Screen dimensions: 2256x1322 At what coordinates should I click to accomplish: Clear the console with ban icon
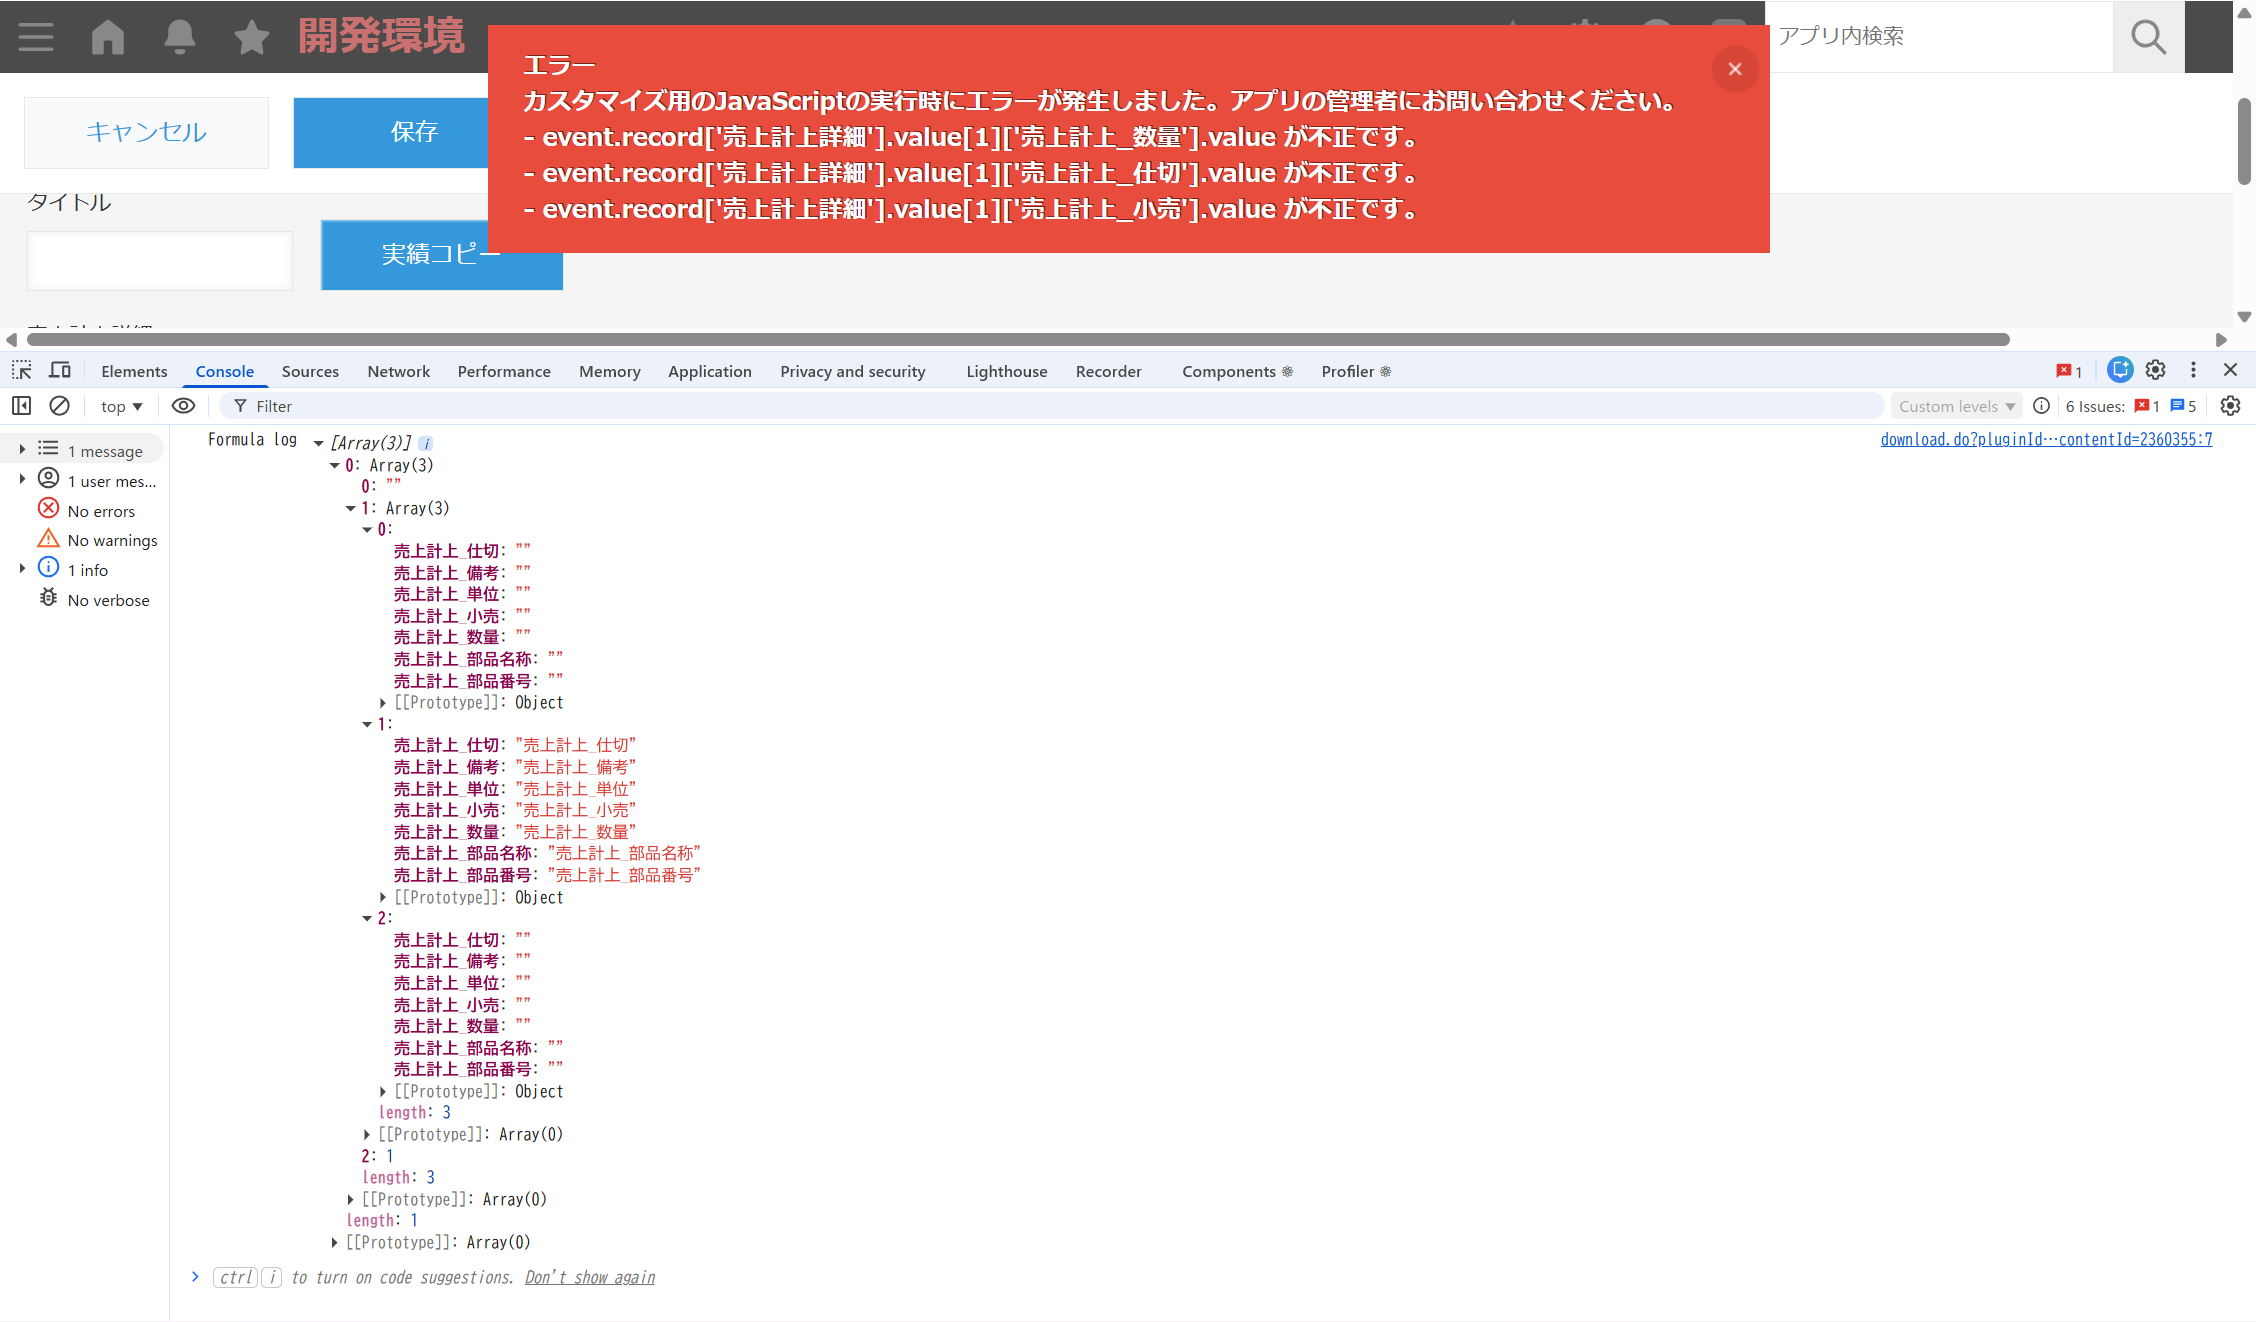[x=60, y=406]
